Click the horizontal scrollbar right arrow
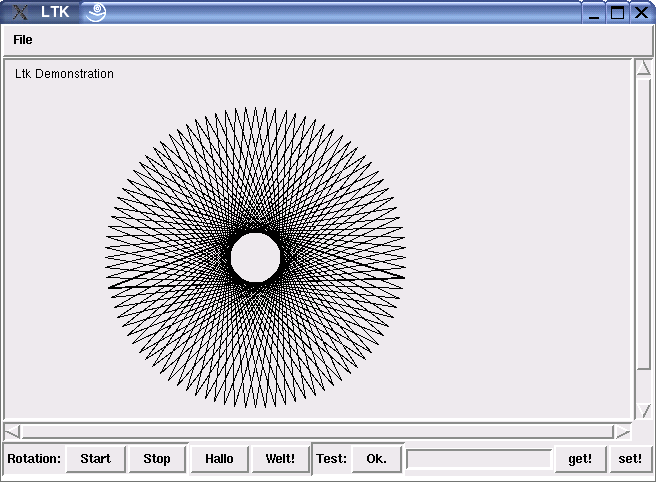This screenshot has height=482, width=656. point(623,432)
